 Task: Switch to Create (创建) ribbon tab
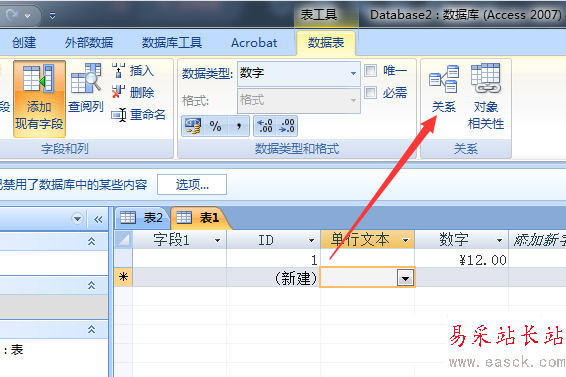24,43
